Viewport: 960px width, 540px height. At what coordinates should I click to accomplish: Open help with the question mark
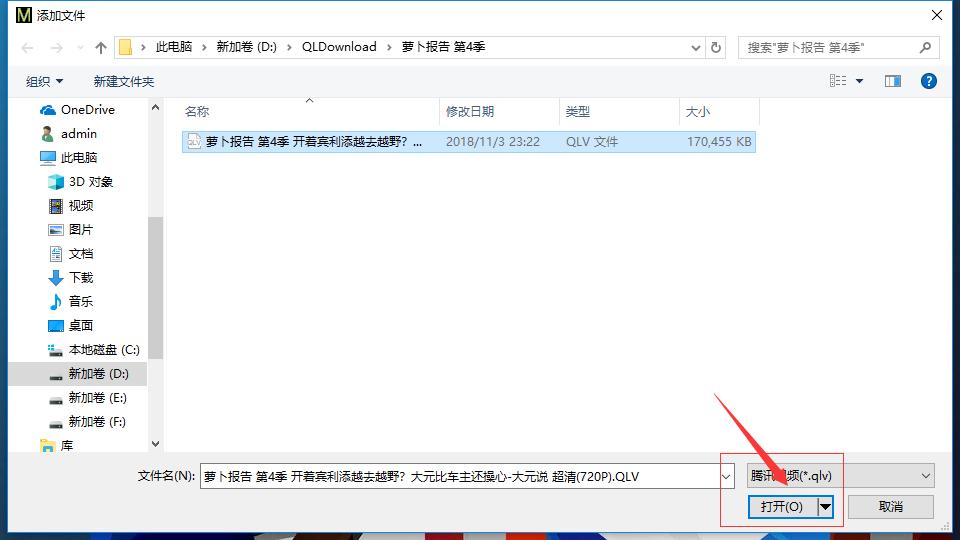[x=929, y=81]
